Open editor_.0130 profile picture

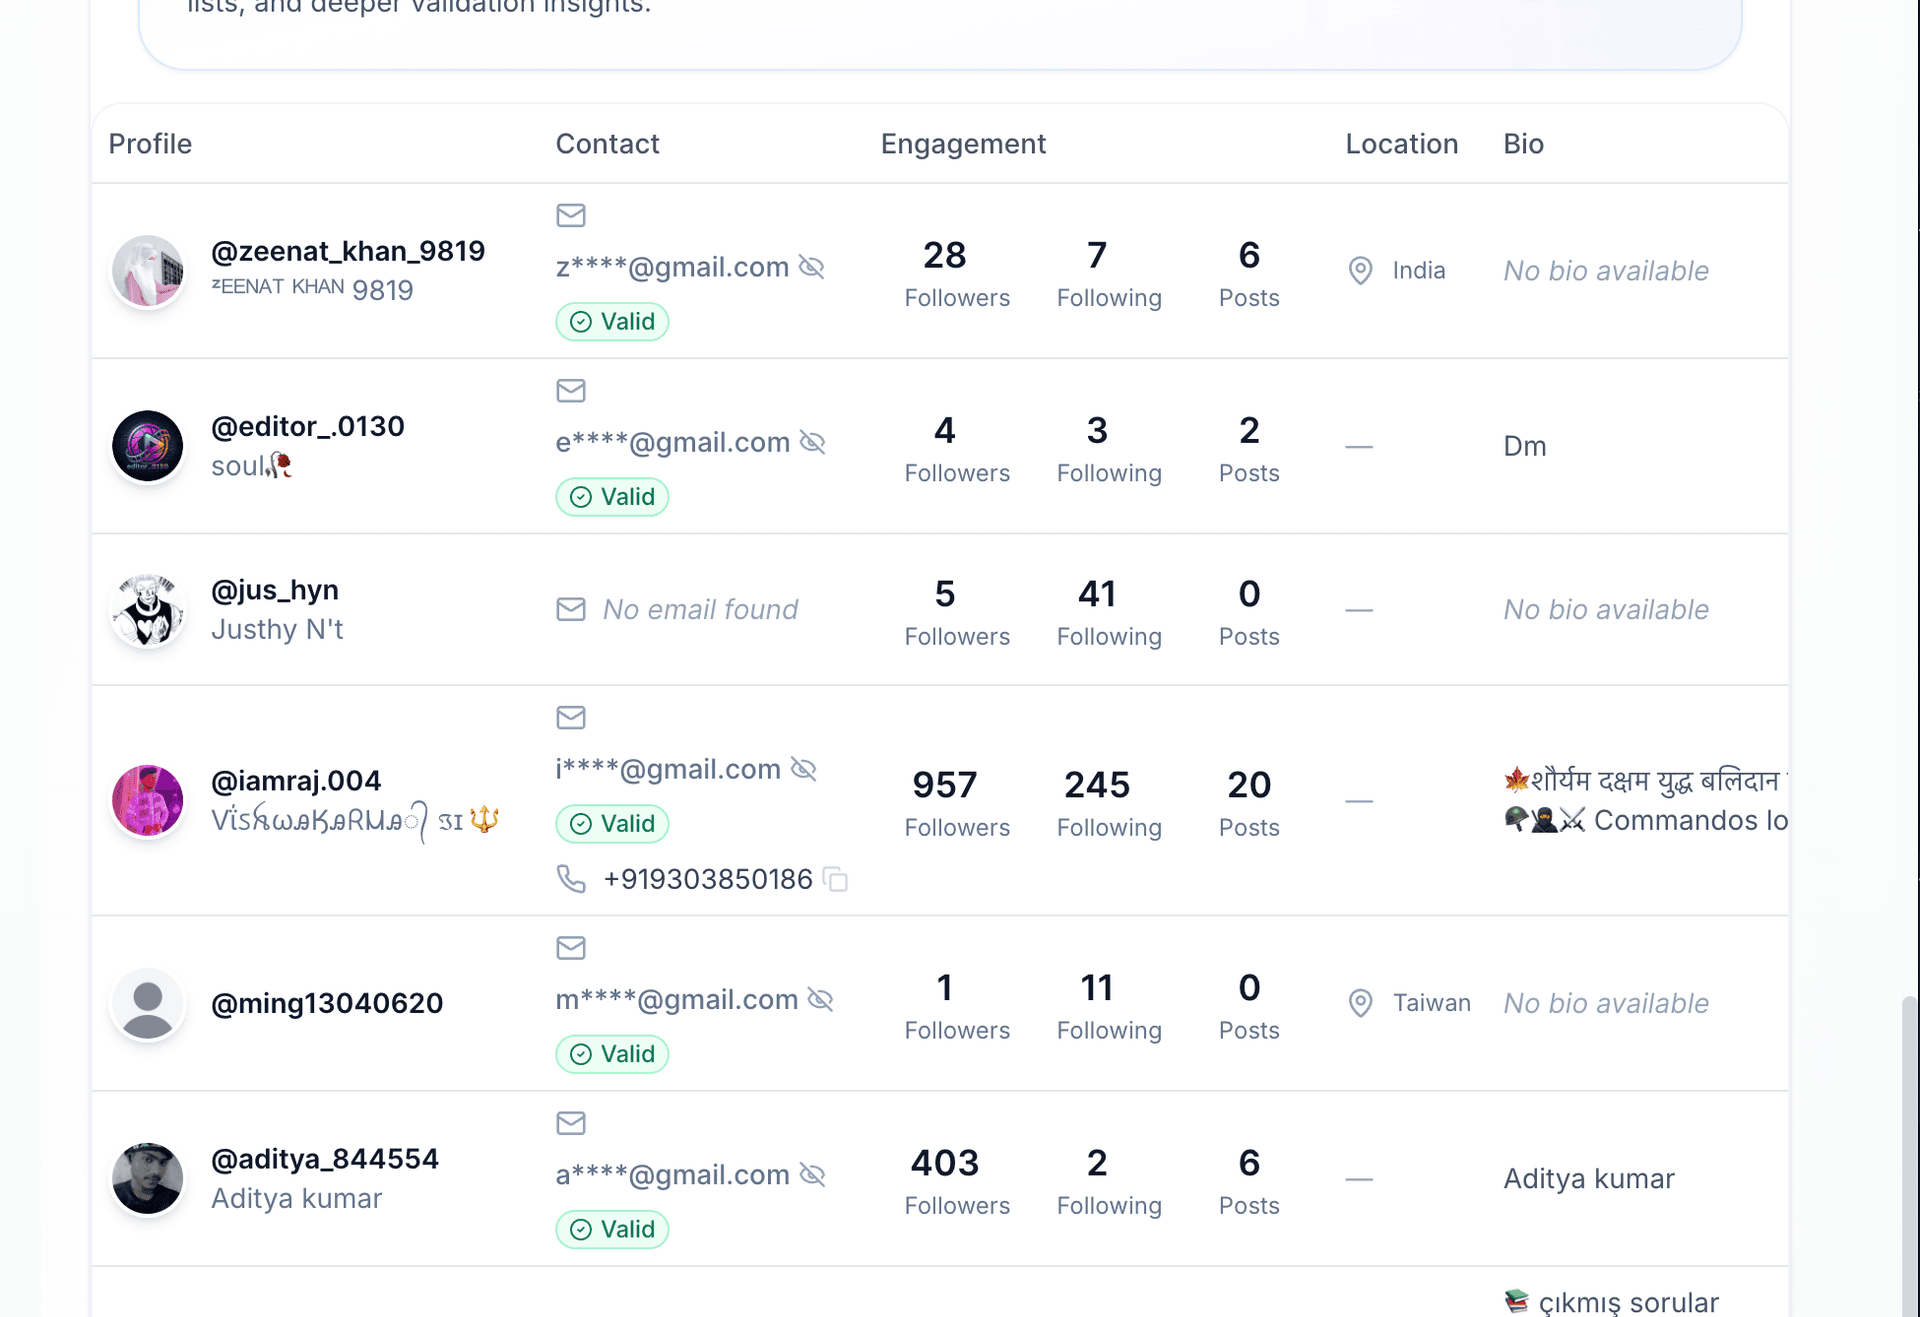click(x=148, y=446)
